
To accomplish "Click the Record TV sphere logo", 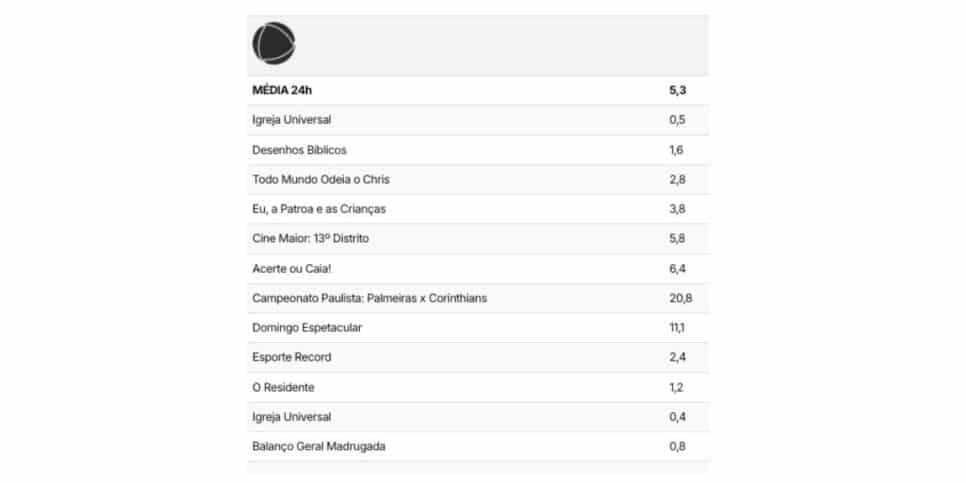I will (274, 43).
